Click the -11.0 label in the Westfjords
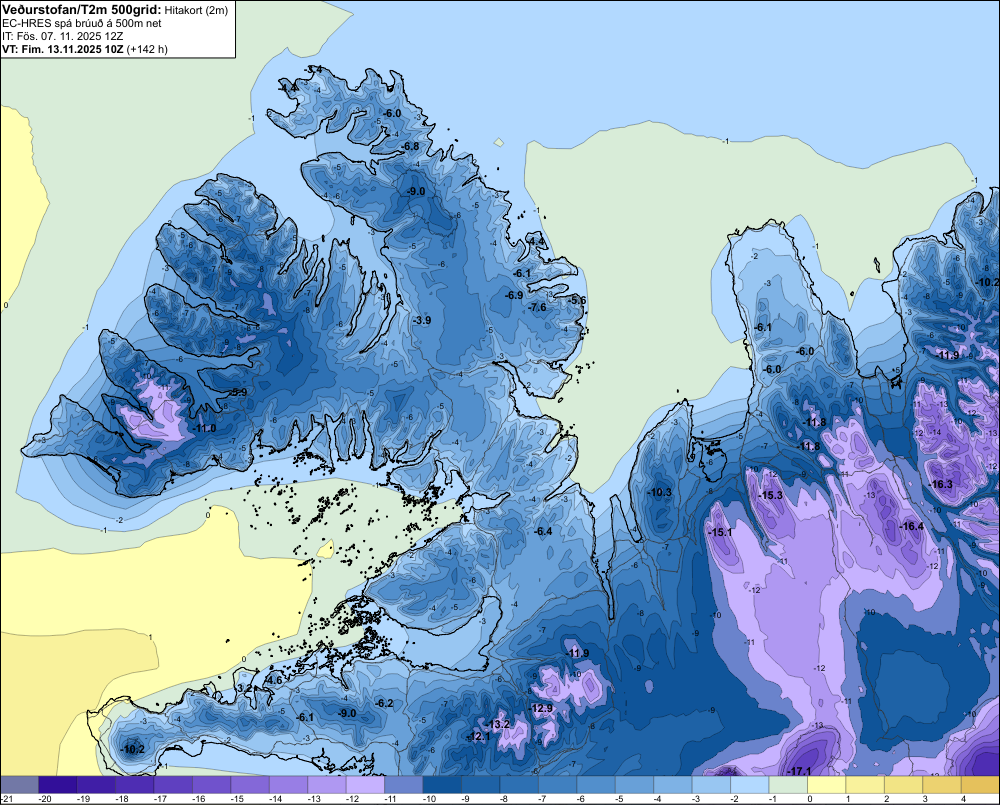1000x805 pixels. pyautogui.click(x=205, y=429)
